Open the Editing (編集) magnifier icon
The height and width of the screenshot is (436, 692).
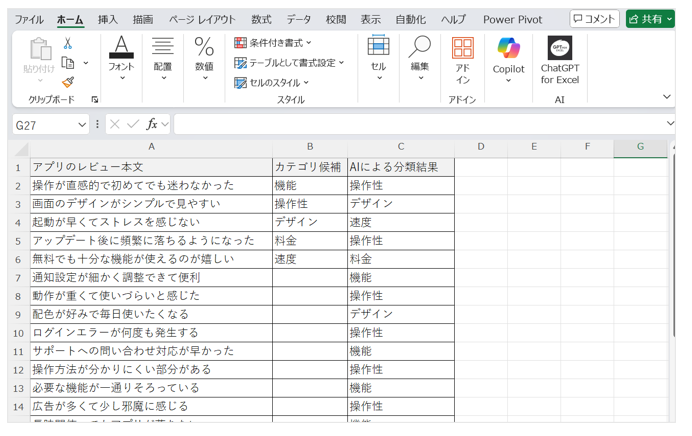(420, 46)
